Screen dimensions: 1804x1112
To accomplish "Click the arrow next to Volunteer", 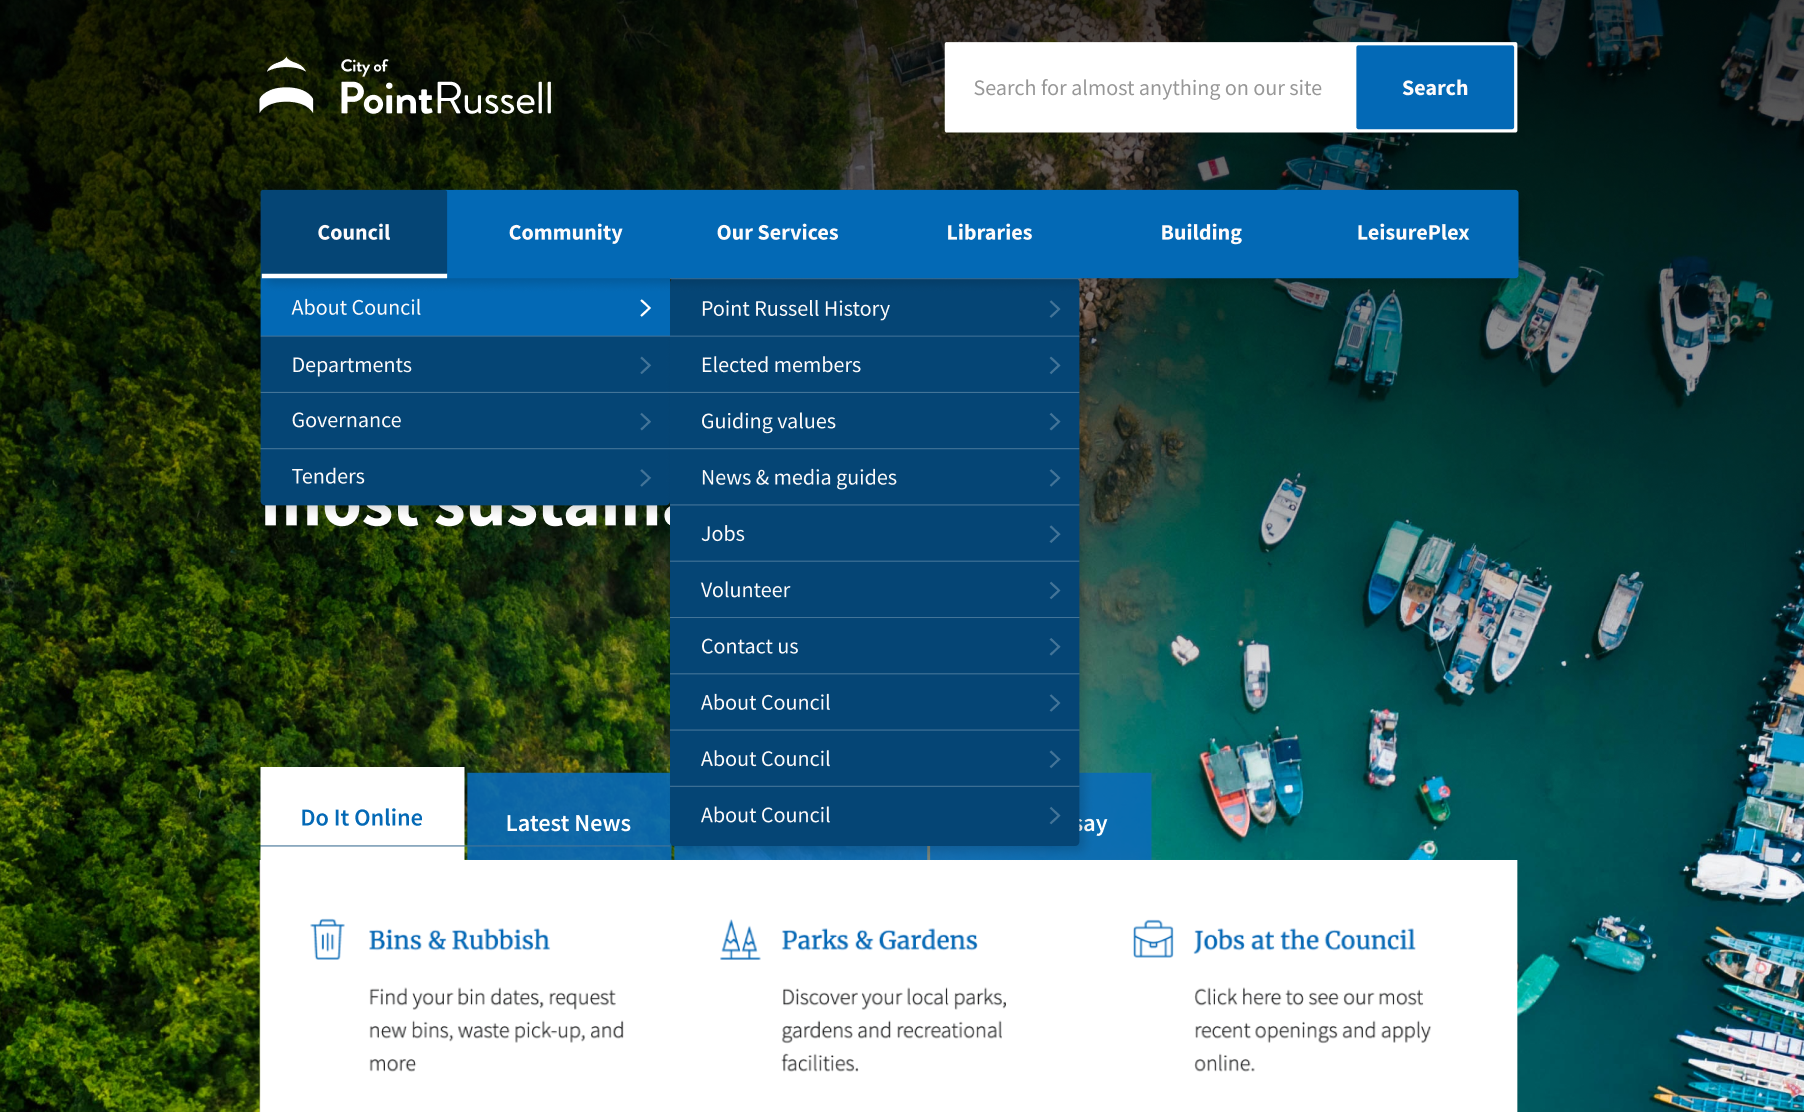I will point(1054,590).
